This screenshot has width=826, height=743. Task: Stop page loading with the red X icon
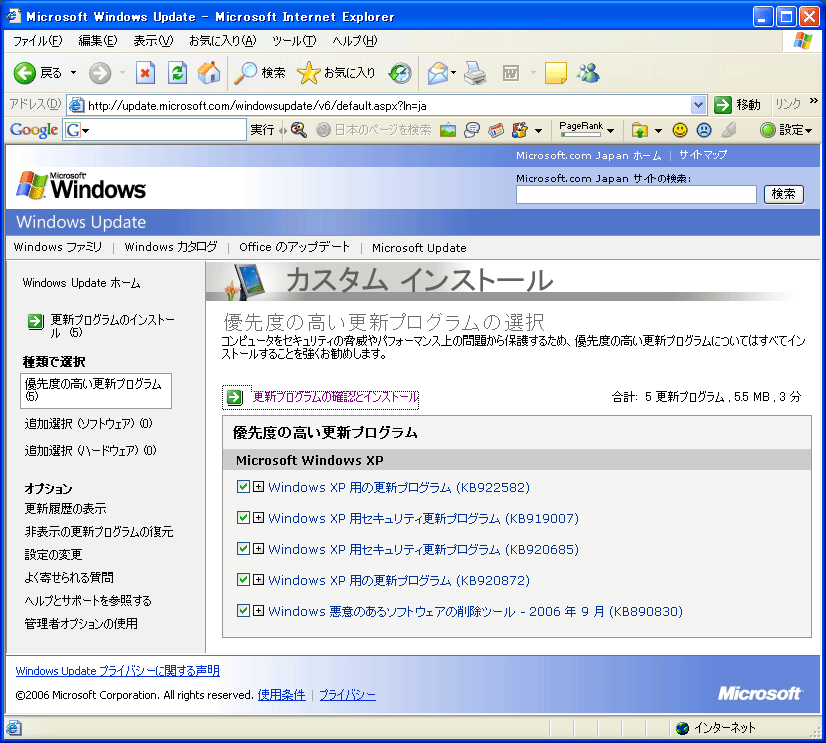click(x=145, y=73)
